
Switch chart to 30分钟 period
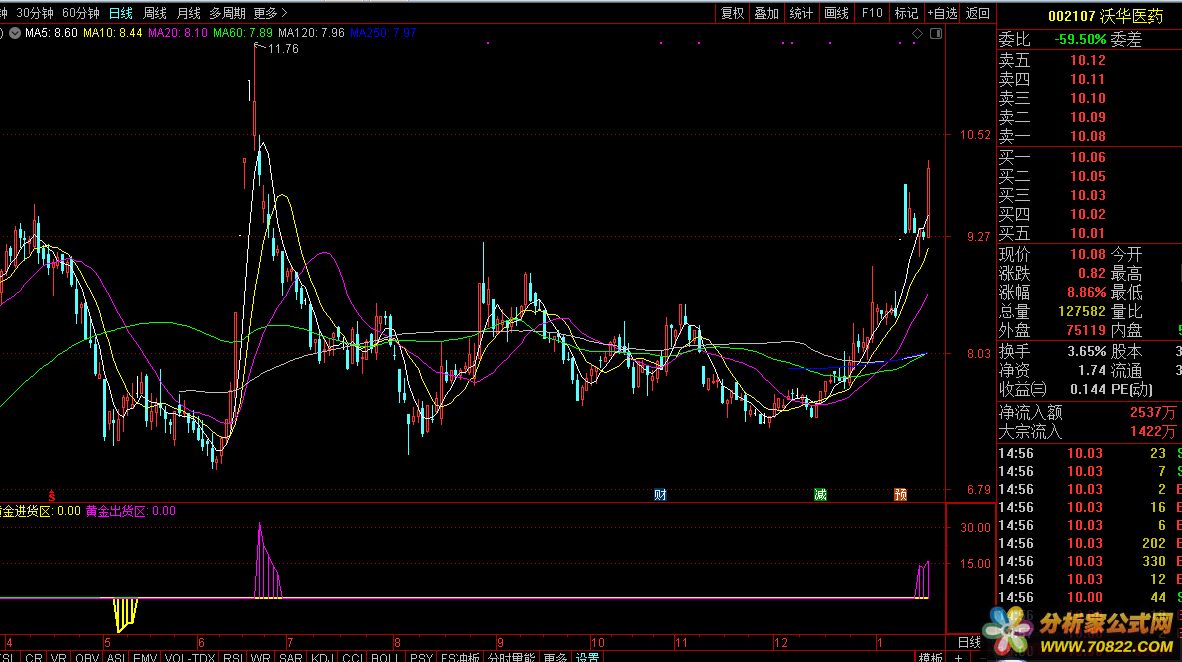coord(34,13)
